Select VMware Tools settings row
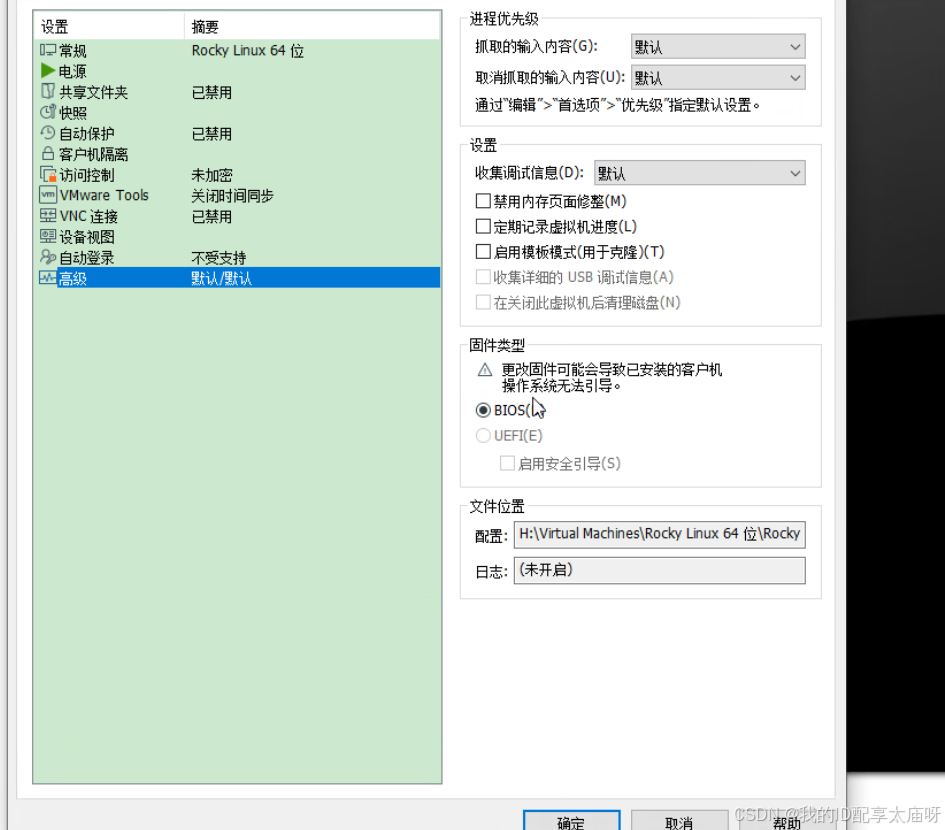Screen dimensions: 945x830 coord(237,195)
